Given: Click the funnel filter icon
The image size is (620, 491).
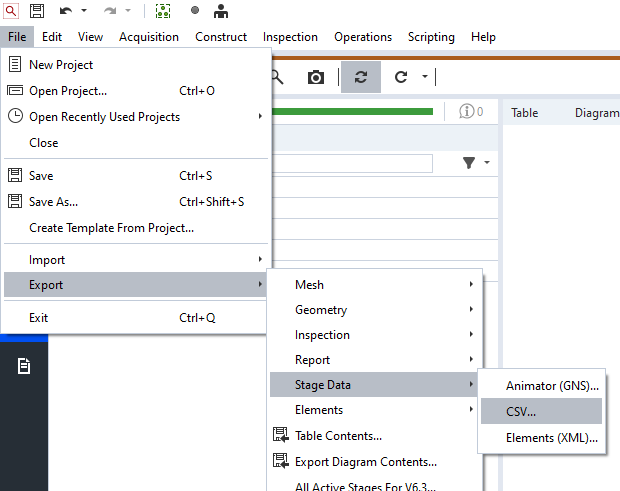Looking at the screenshot, I should click(x=469, y=163).
